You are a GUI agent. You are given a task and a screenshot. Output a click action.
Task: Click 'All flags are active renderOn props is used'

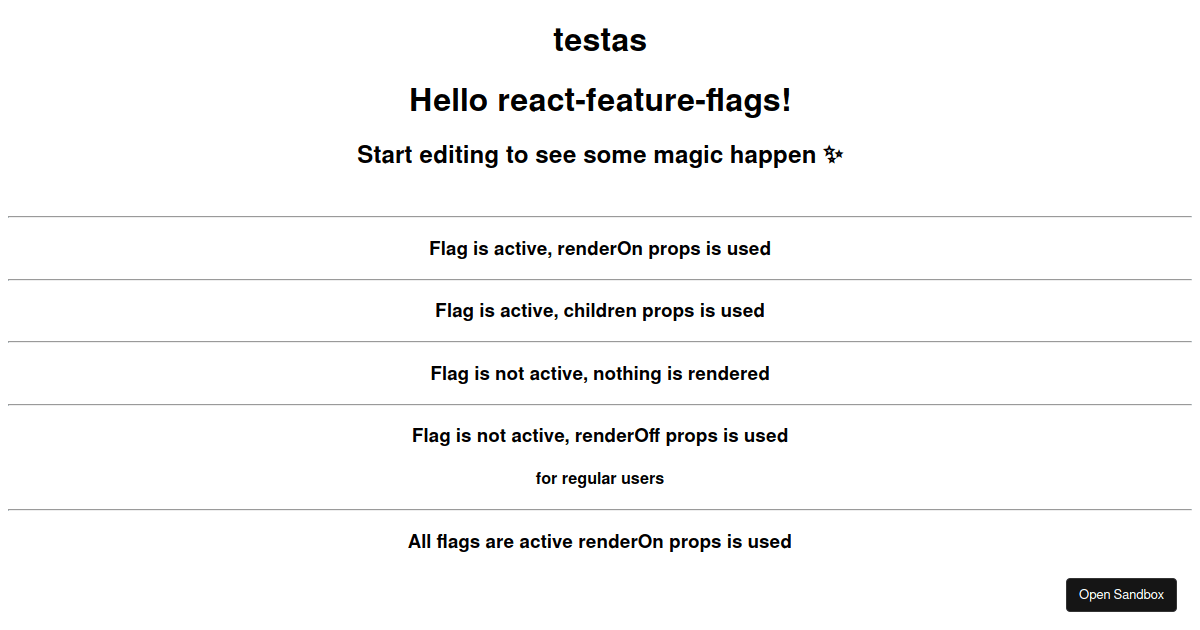point(600,542)
